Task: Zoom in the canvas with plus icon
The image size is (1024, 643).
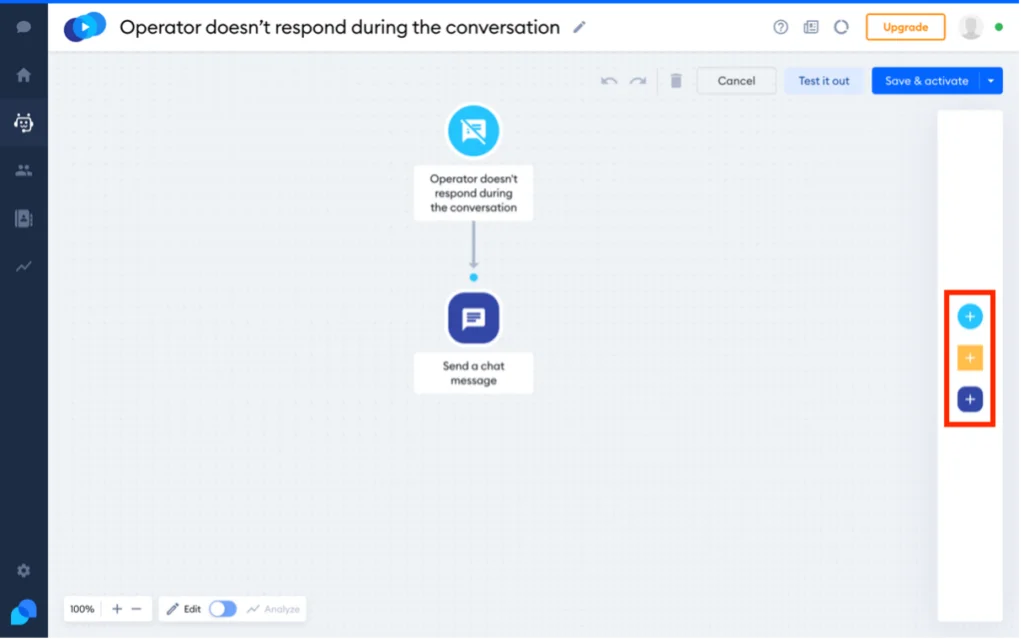Action: pos(117,610)
